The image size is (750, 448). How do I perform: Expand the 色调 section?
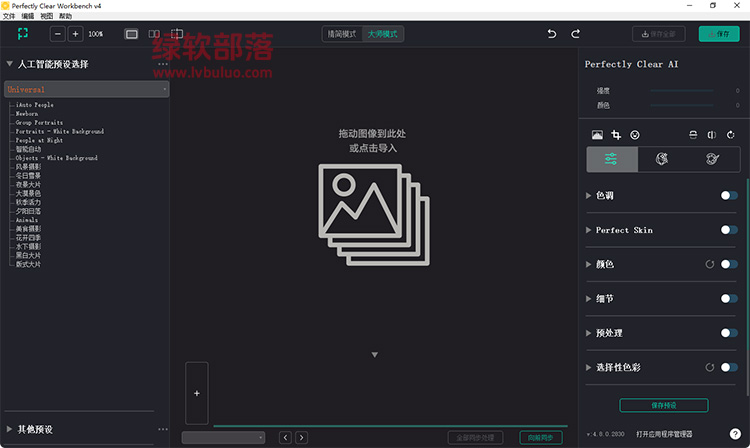589,196
